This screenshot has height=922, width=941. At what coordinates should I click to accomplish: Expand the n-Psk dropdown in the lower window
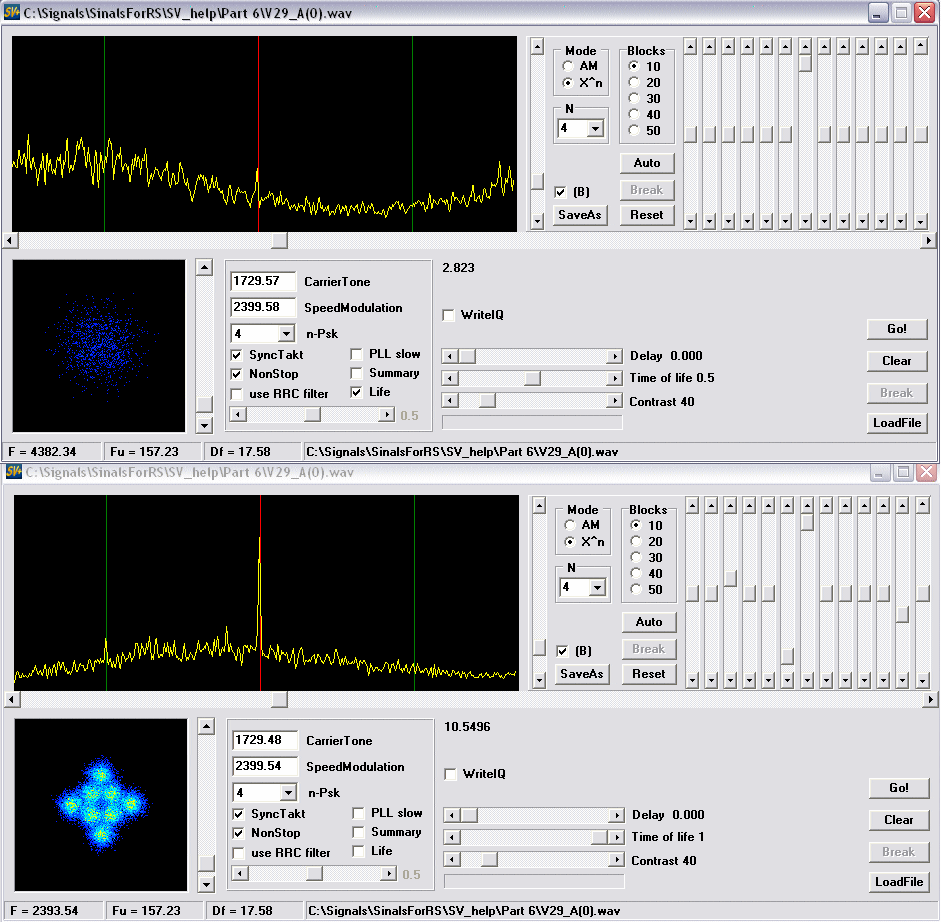pyautogui.click(x=288, y=793)
